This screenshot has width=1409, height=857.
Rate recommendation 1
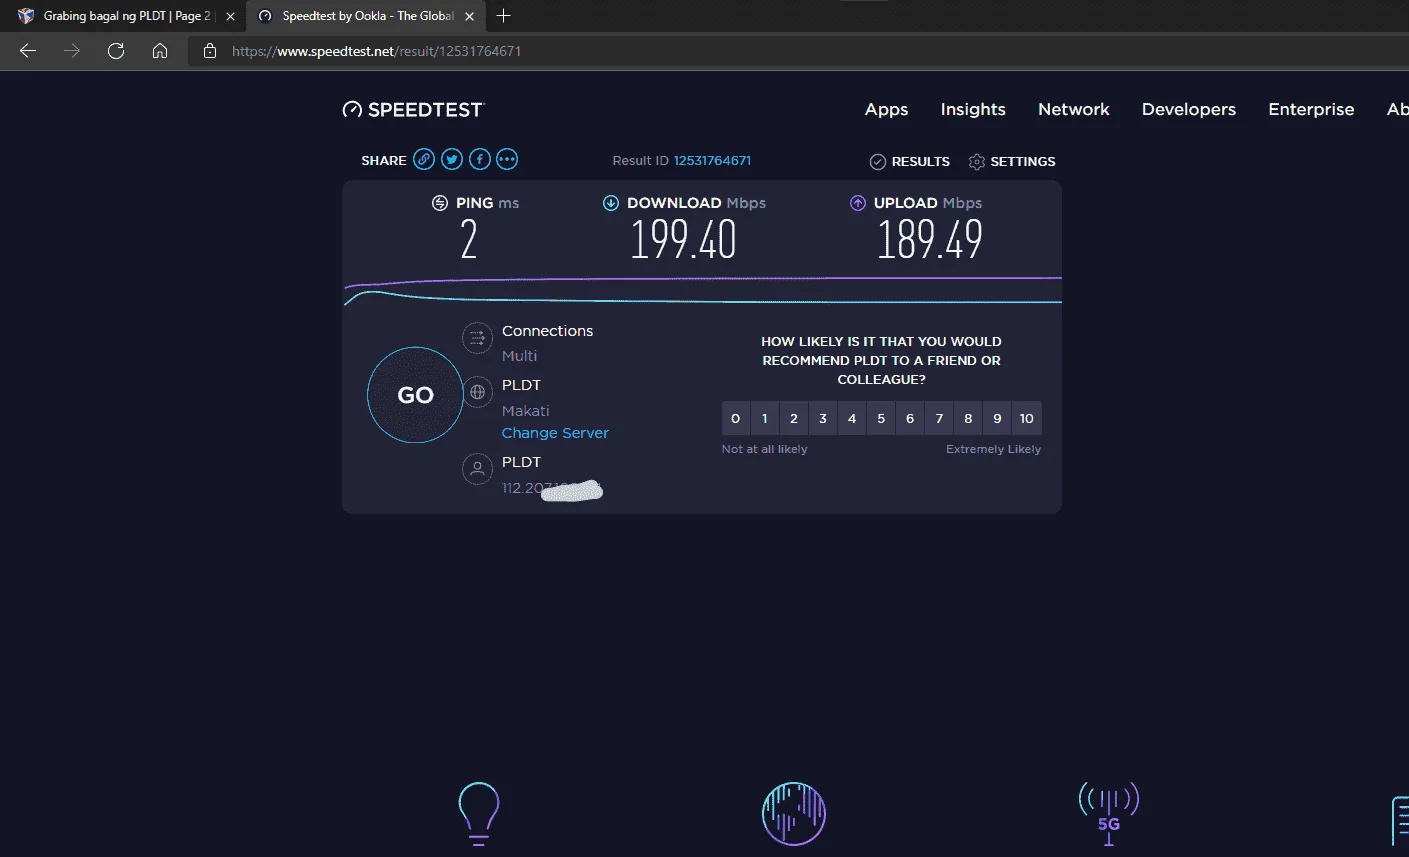(765, 418)
